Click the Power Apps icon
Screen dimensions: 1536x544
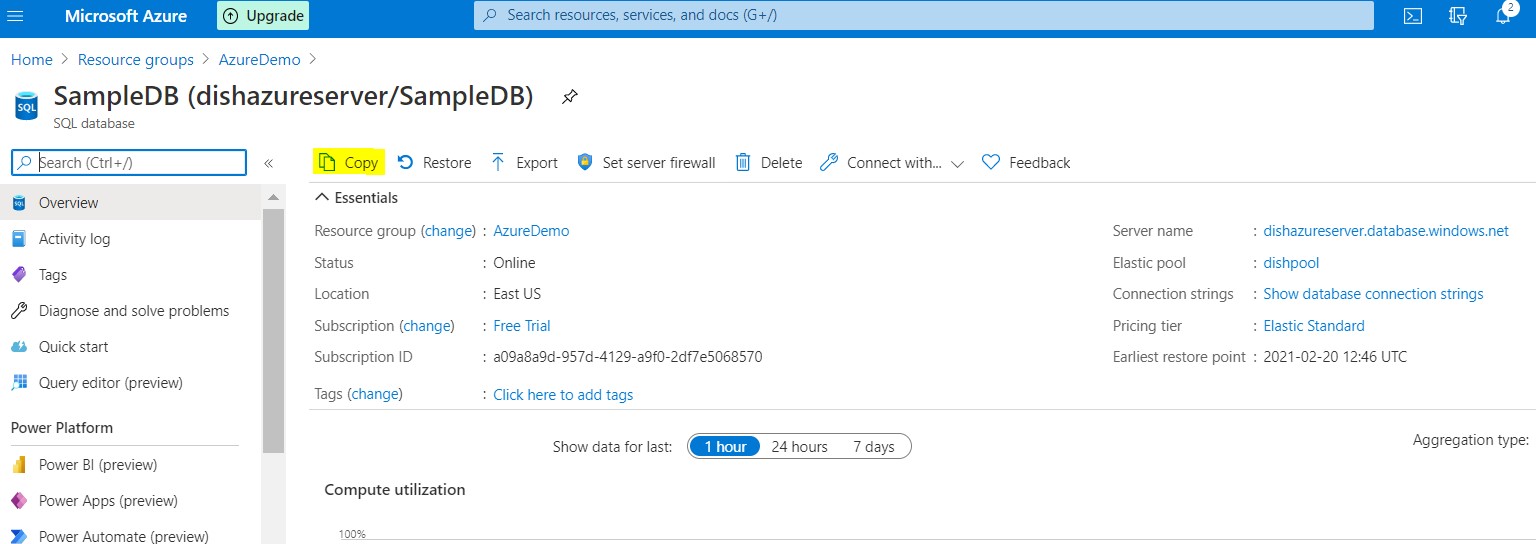pos(19,501)
